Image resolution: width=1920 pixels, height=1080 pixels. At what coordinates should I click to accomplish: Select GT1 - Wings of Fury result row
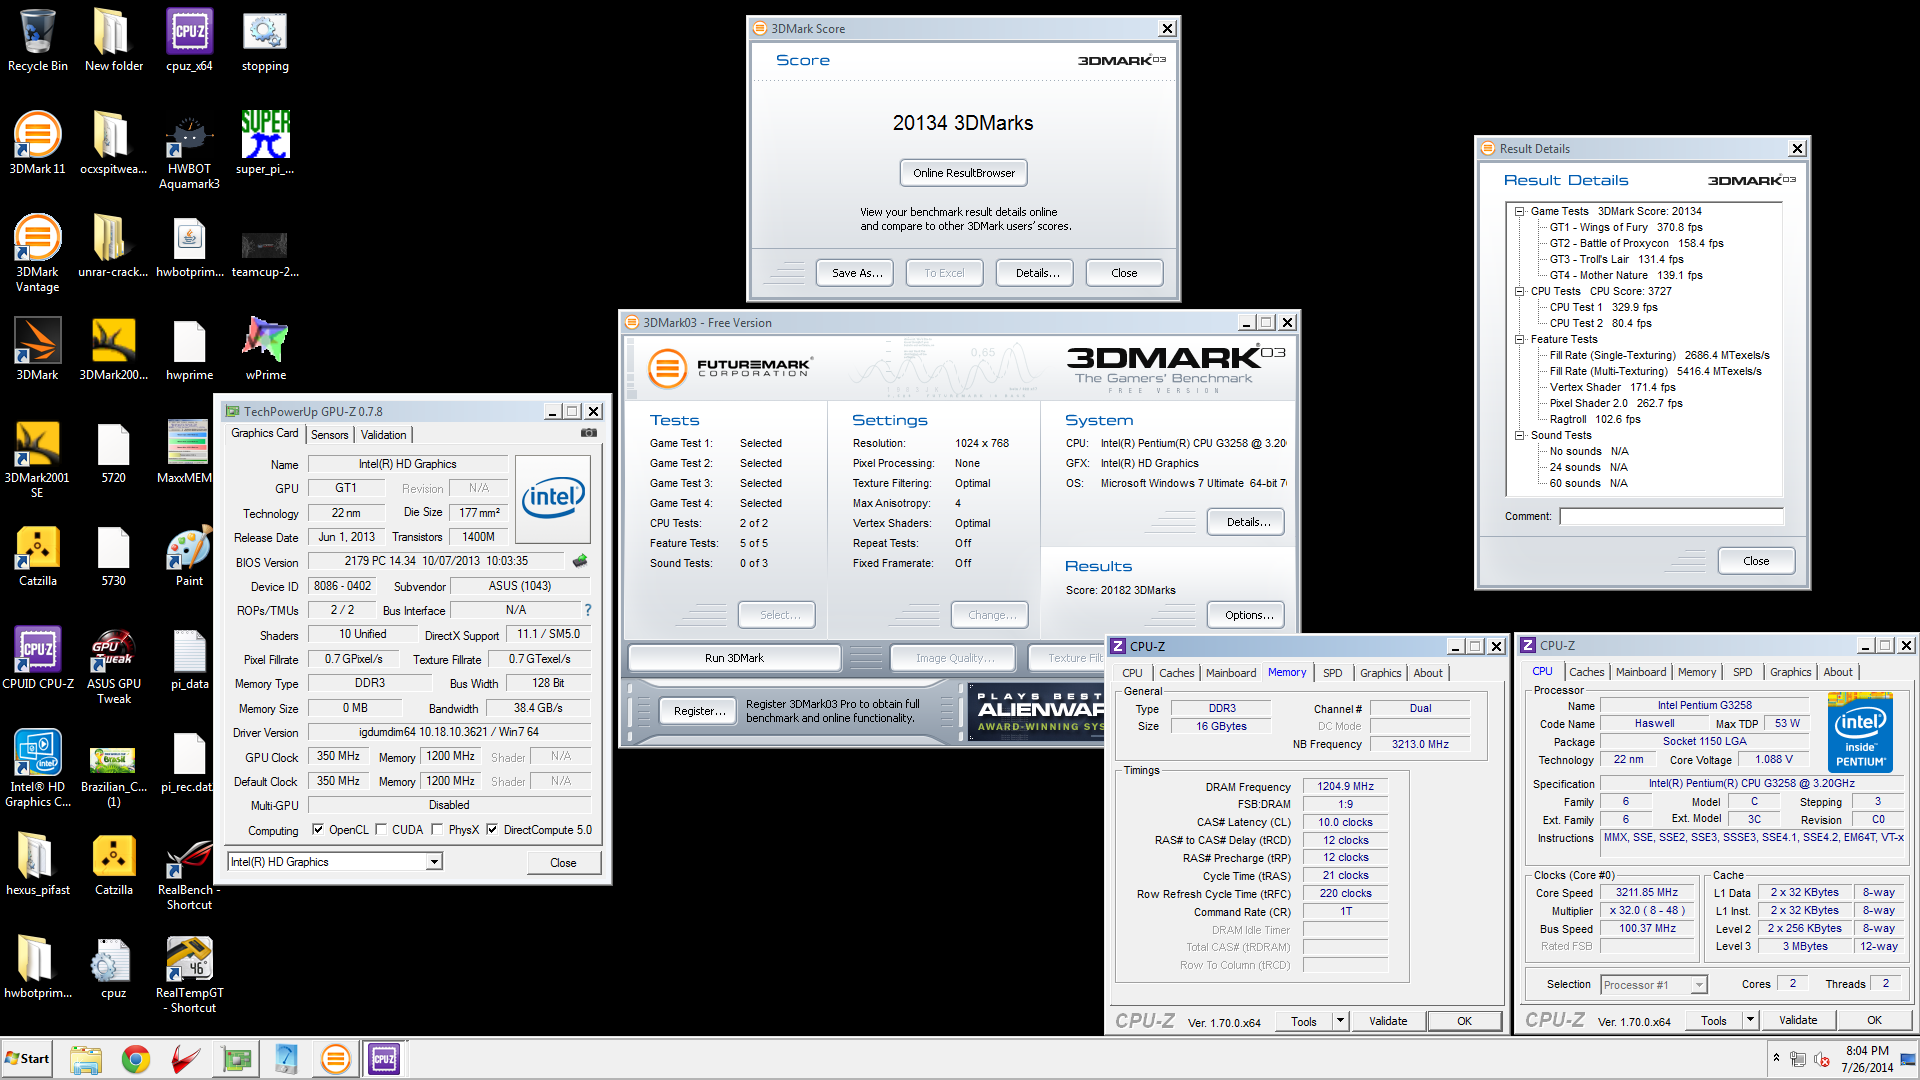pos(1625,227)
